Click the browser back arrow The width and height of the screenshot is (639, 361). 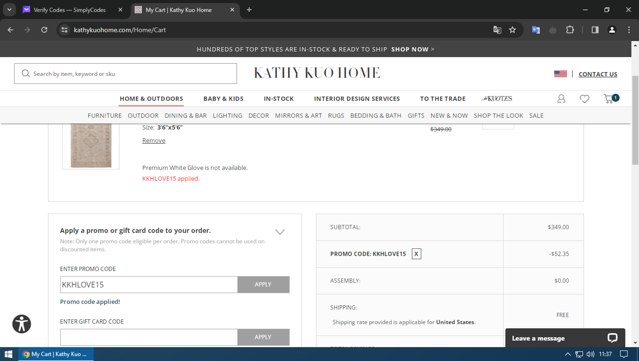tap(11, 30)
